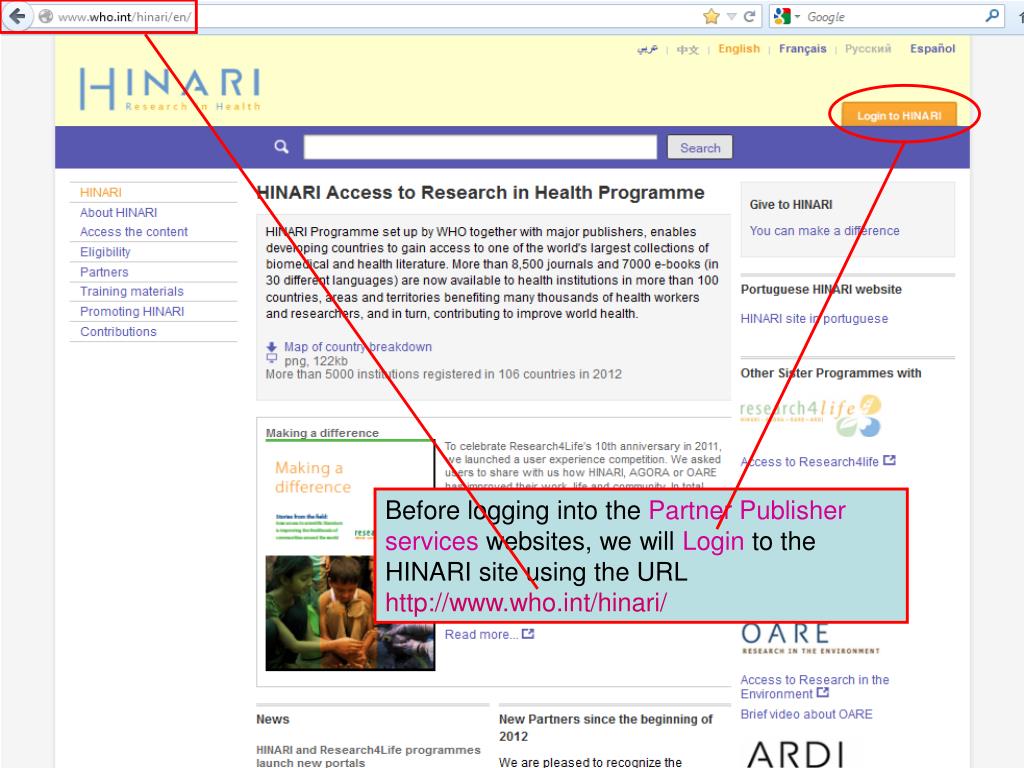1024x768 pixels.
Task: Click the OARE logo
Action: [x=810, y=639]
